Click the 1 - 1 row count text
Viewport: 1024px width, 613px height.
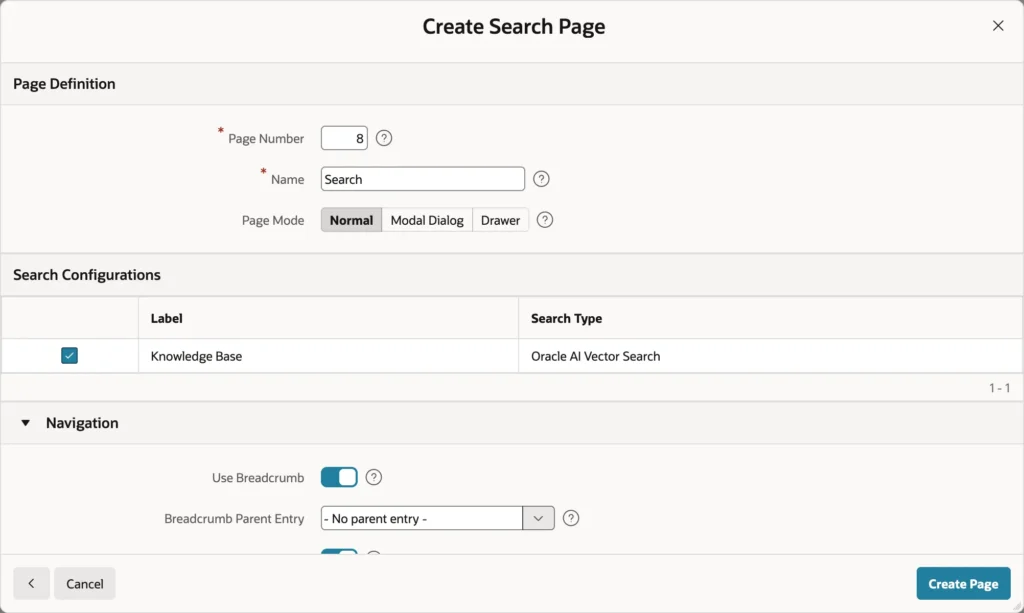pyautogui.click(x=999, y=388)
